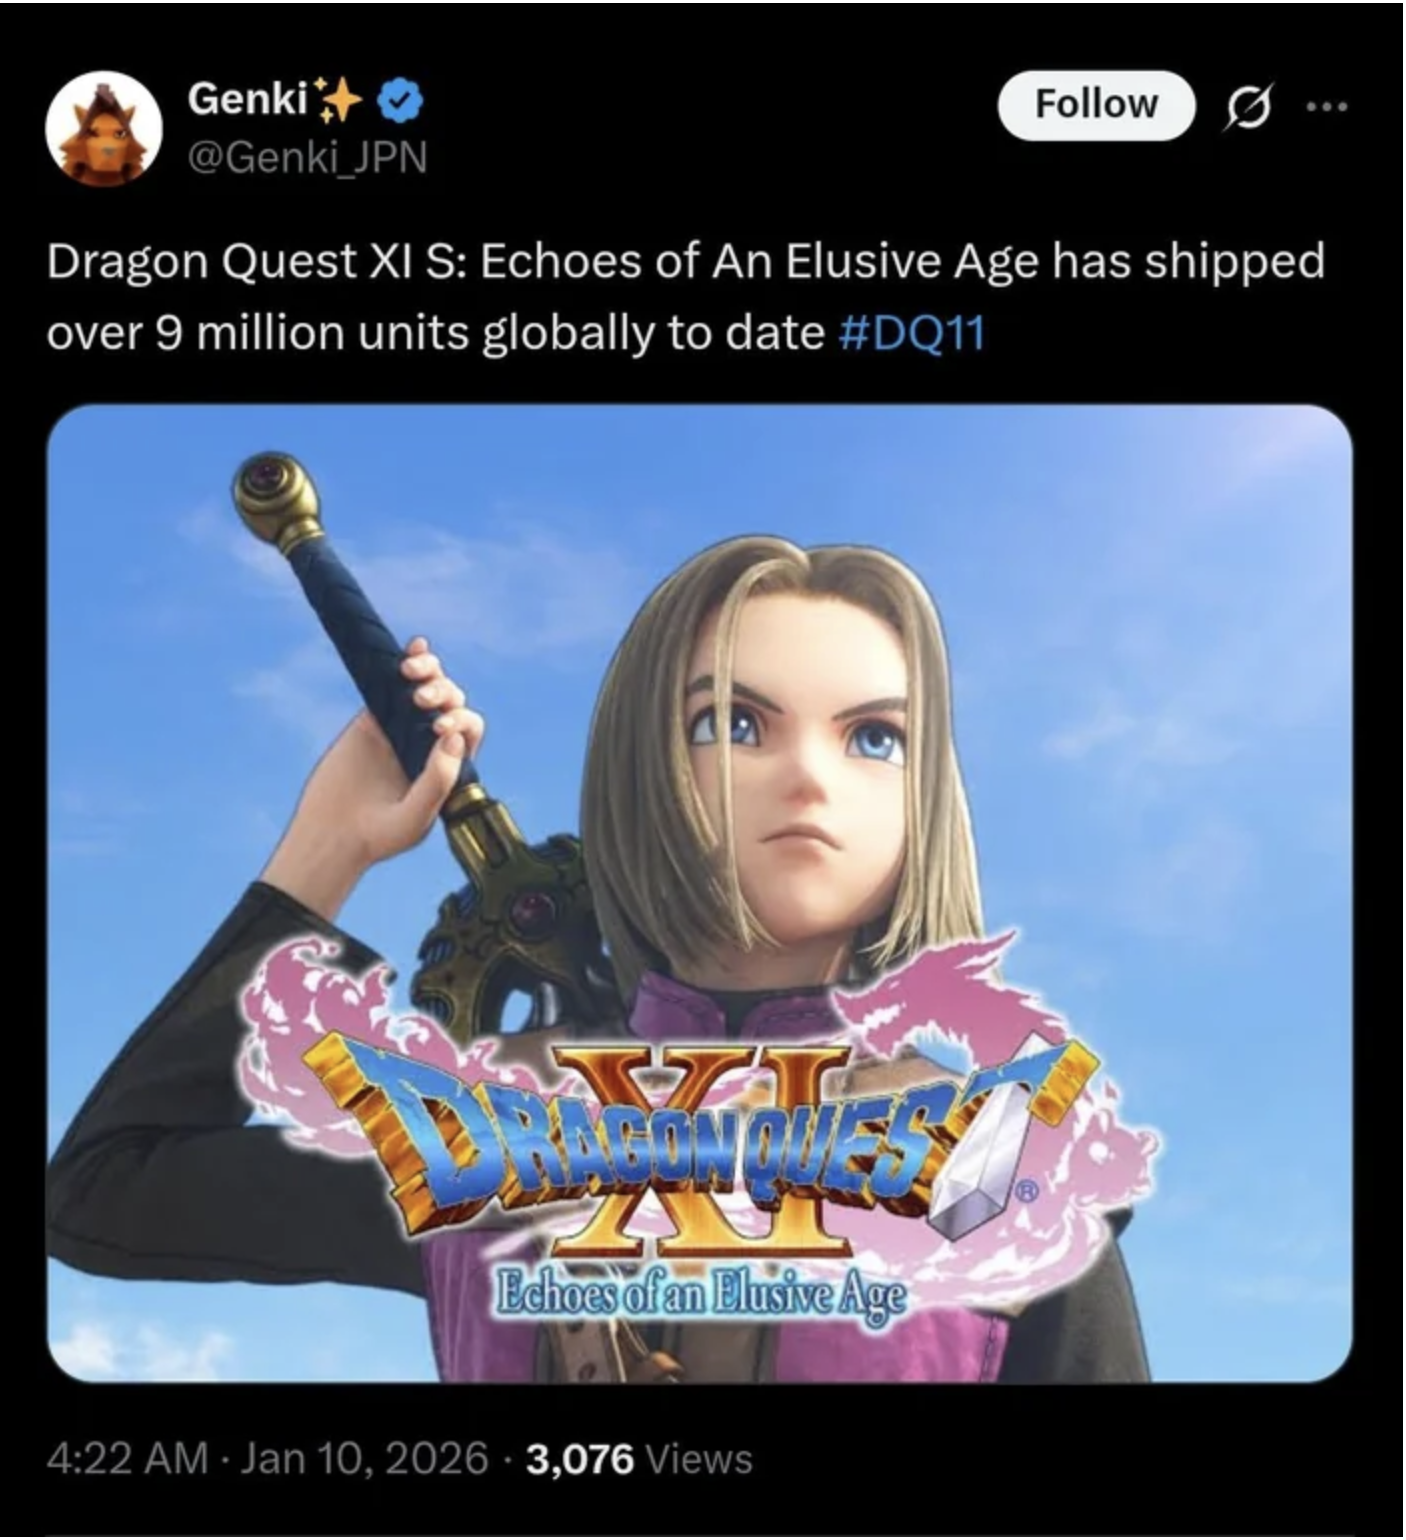Visit the @Genki_JPN handle
This screenshot has height=1540, width=1406.
(x=307, y=156)
